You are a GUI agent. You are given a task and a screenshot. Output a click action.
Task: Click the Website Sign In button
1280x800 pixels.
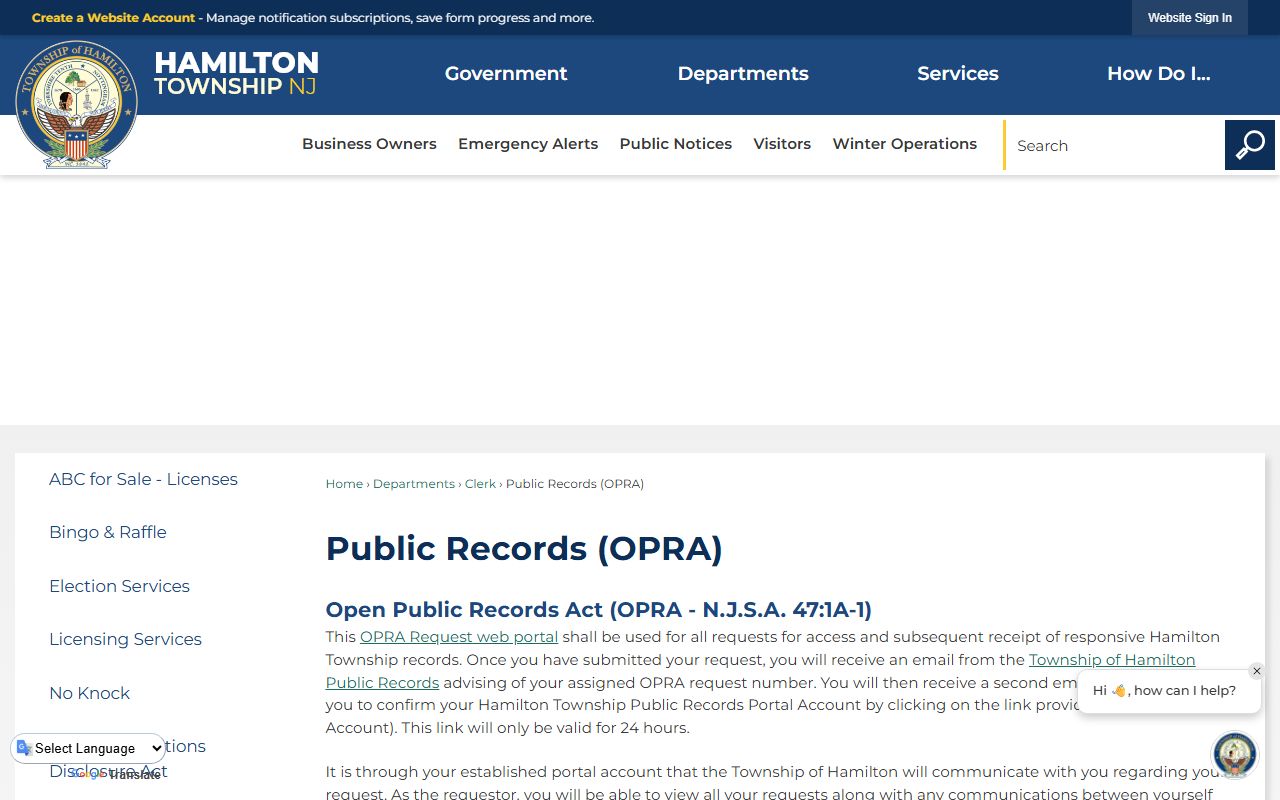click(x=1190, y=18)
